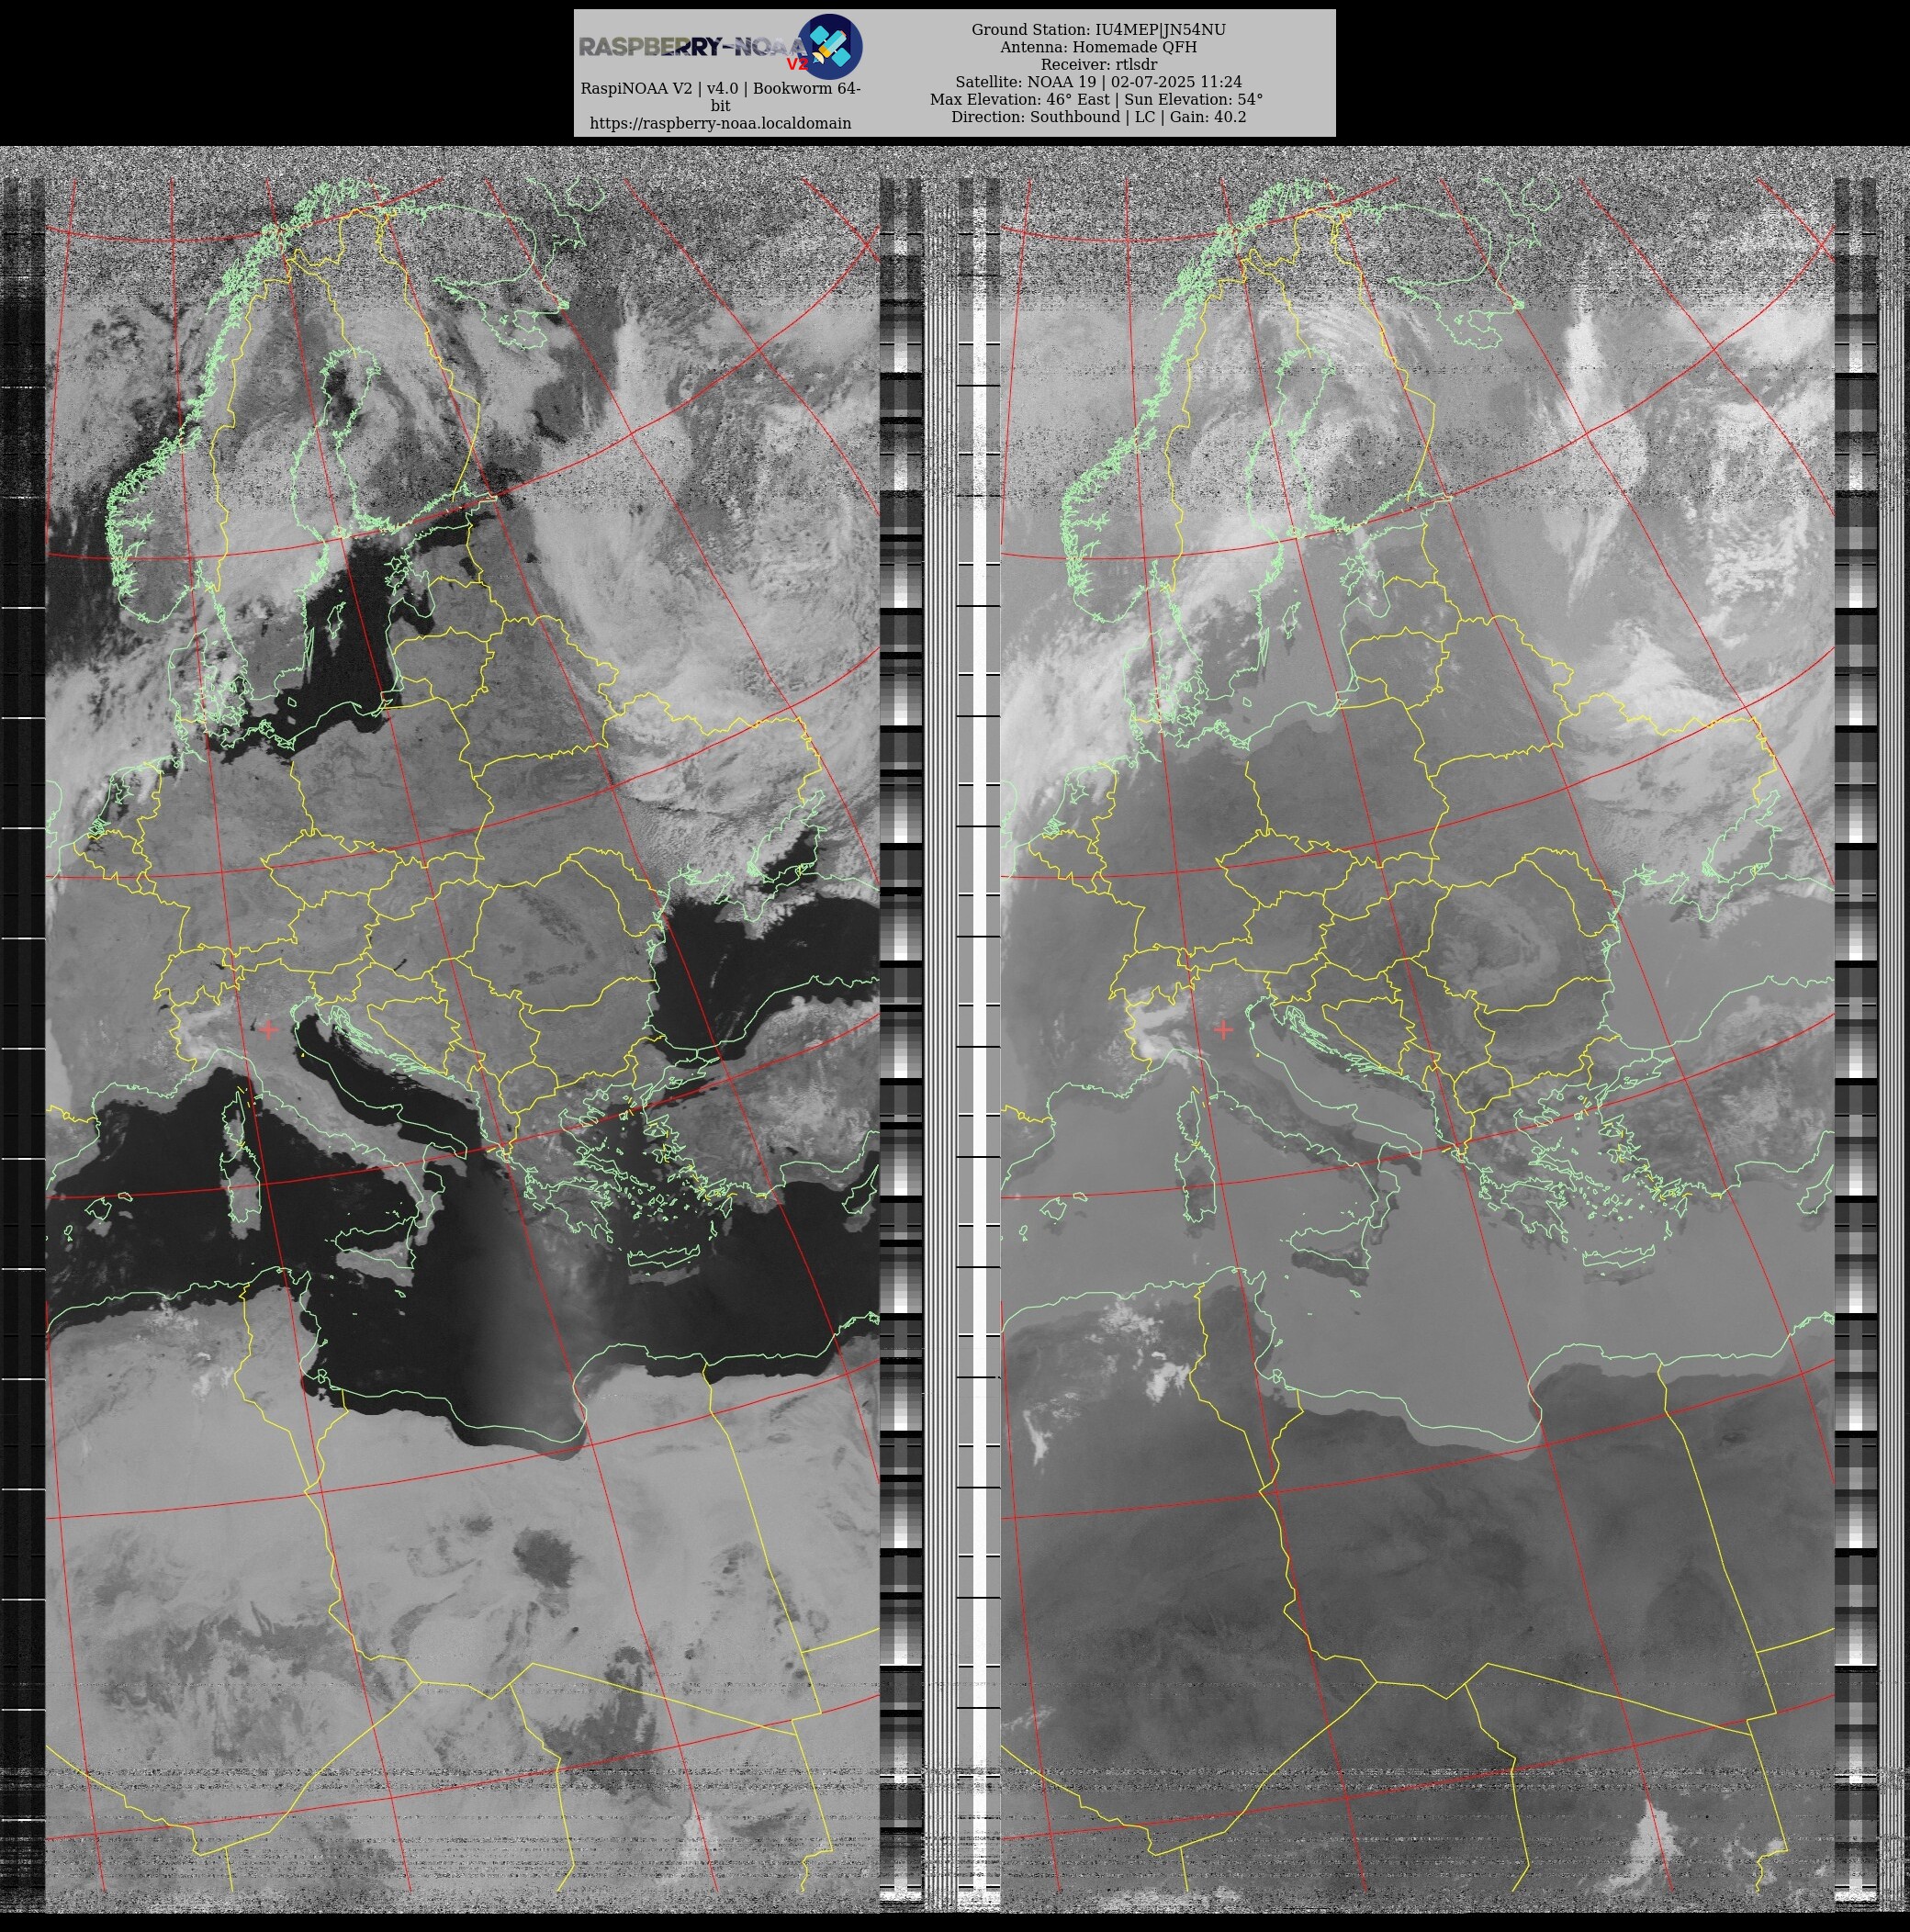1910x1932 pixels.
Task: Click the 'Receiver: rtlsdr' line
Action: coord(1098,65)
